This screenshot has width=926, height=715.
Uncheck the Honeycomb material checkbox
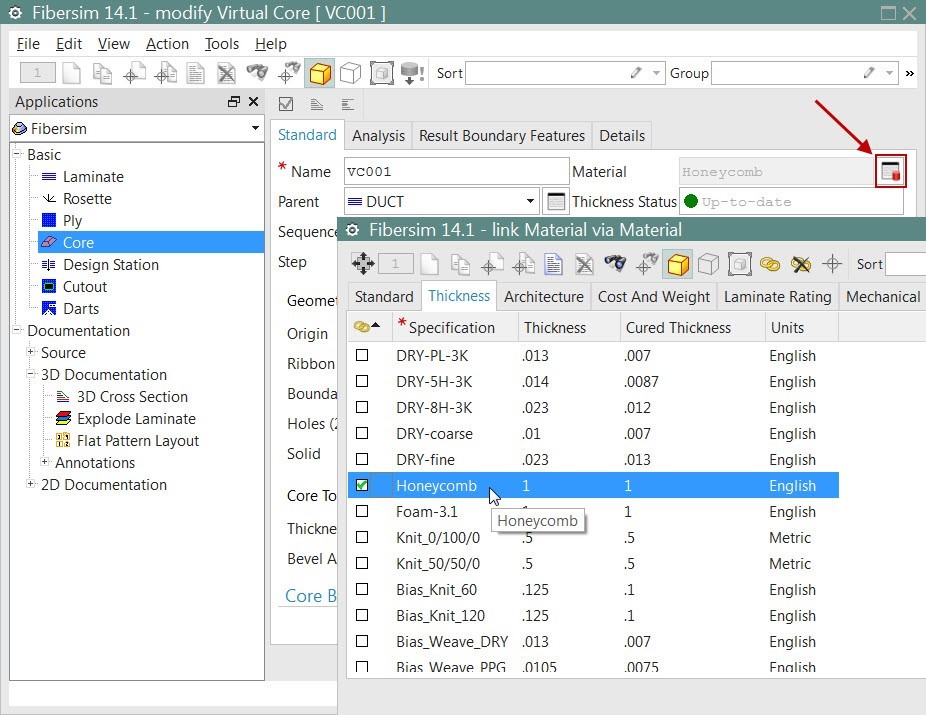[x=362, y=485]
